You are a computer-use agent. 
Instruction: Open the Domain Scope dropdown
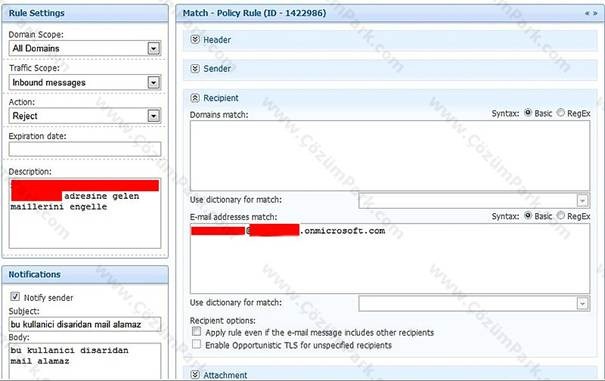[154, 49]
